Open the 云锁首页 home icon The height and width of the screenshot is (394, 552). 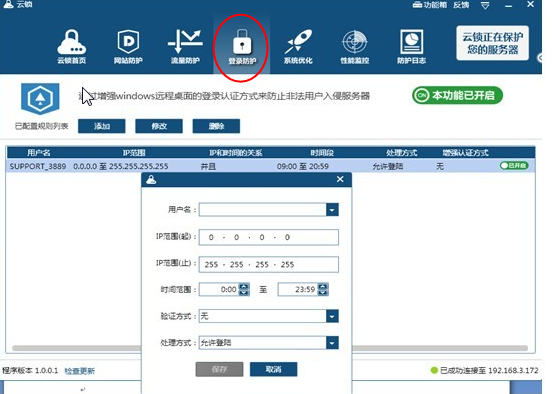click(x=71, y=47)
